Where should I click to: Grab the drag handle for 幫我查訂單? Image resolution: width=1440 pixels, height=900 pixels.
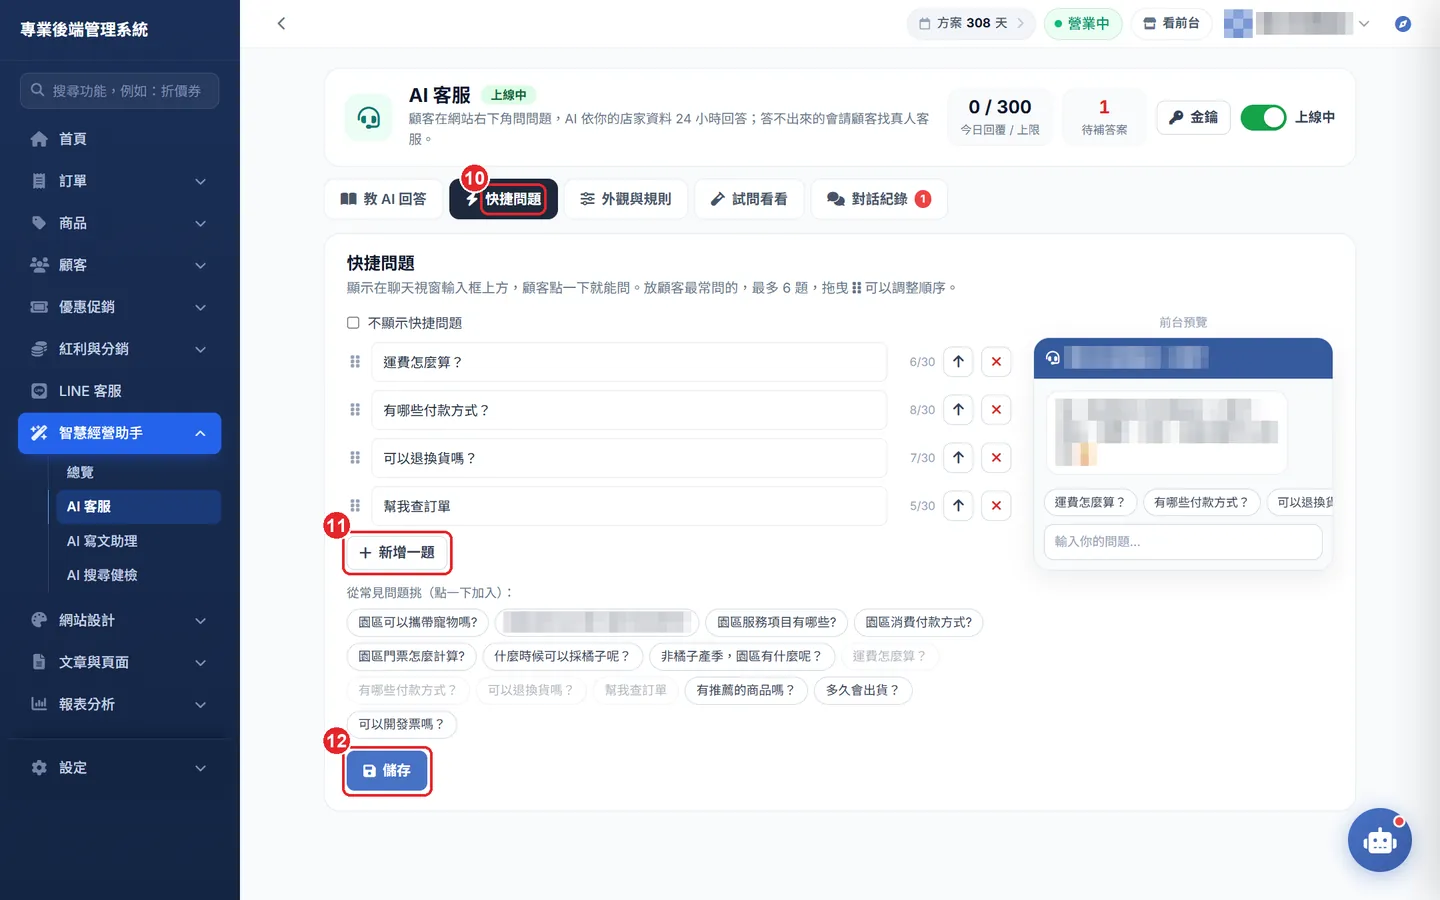tap(355, 506)
